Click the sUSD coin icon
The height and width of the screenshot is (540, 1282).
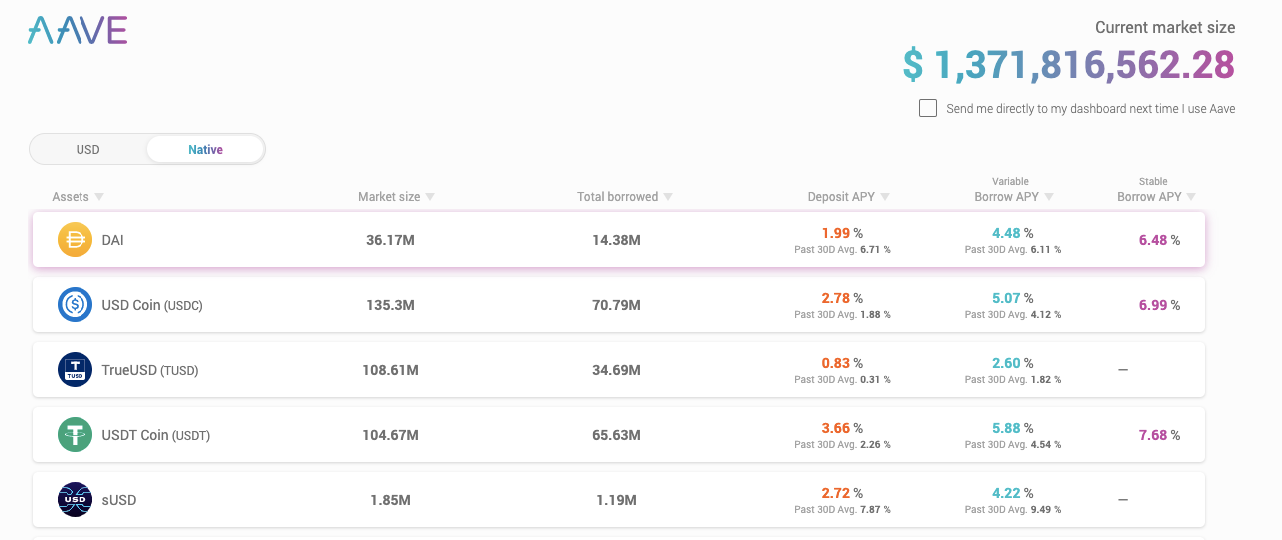pyautogui.click(x=75, y=499)
